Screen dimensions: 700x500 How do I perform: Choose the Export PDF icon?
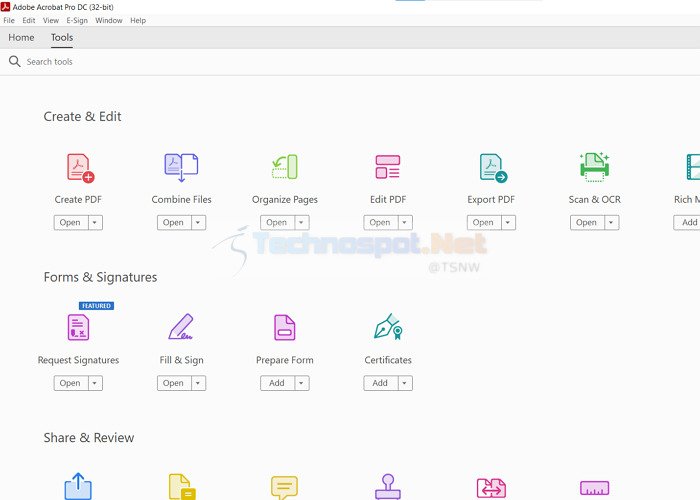click(493, 168)
